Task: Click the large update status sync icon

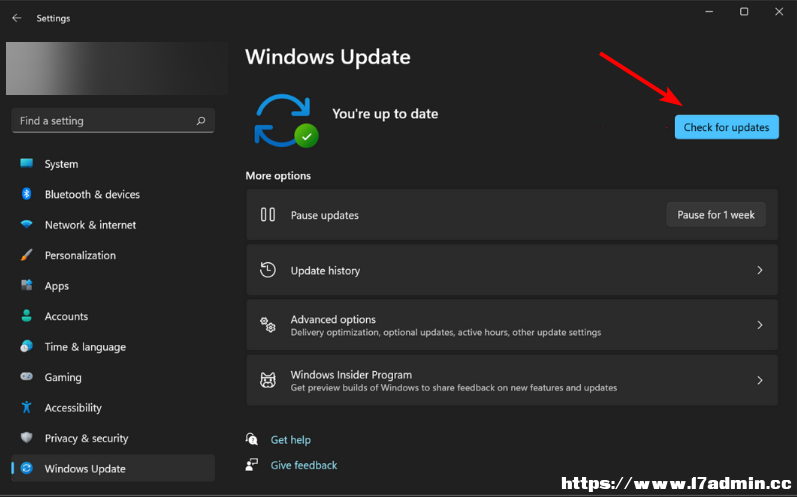Action: [286, 121]
